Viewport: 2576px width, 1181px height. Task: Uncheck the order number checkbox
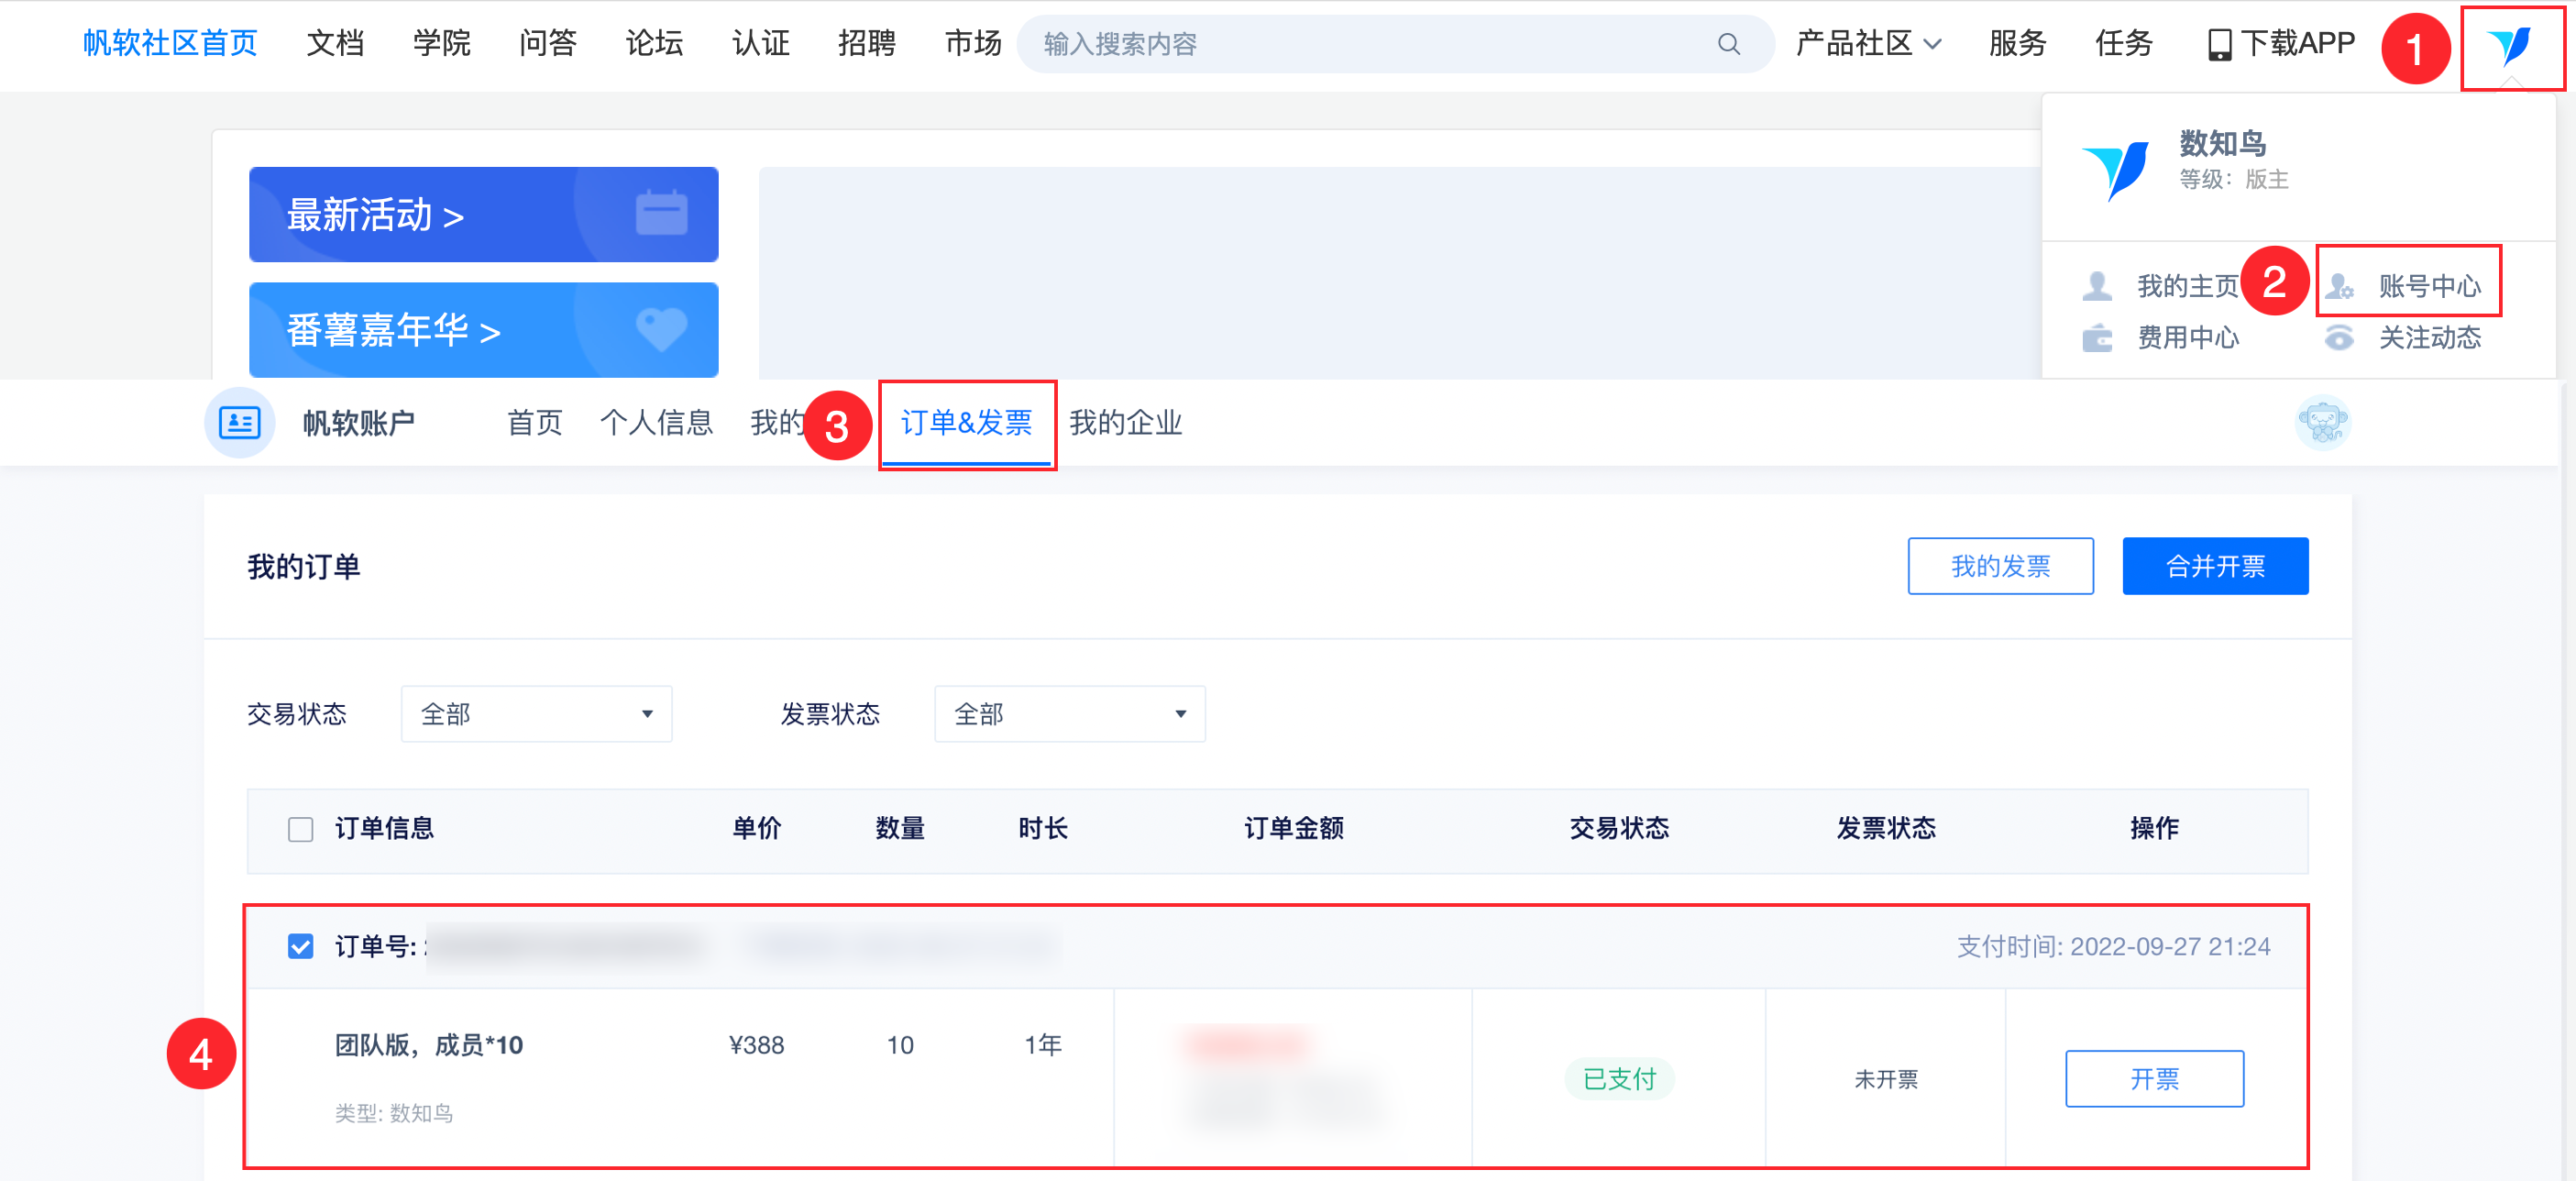(x=300, y=946)
